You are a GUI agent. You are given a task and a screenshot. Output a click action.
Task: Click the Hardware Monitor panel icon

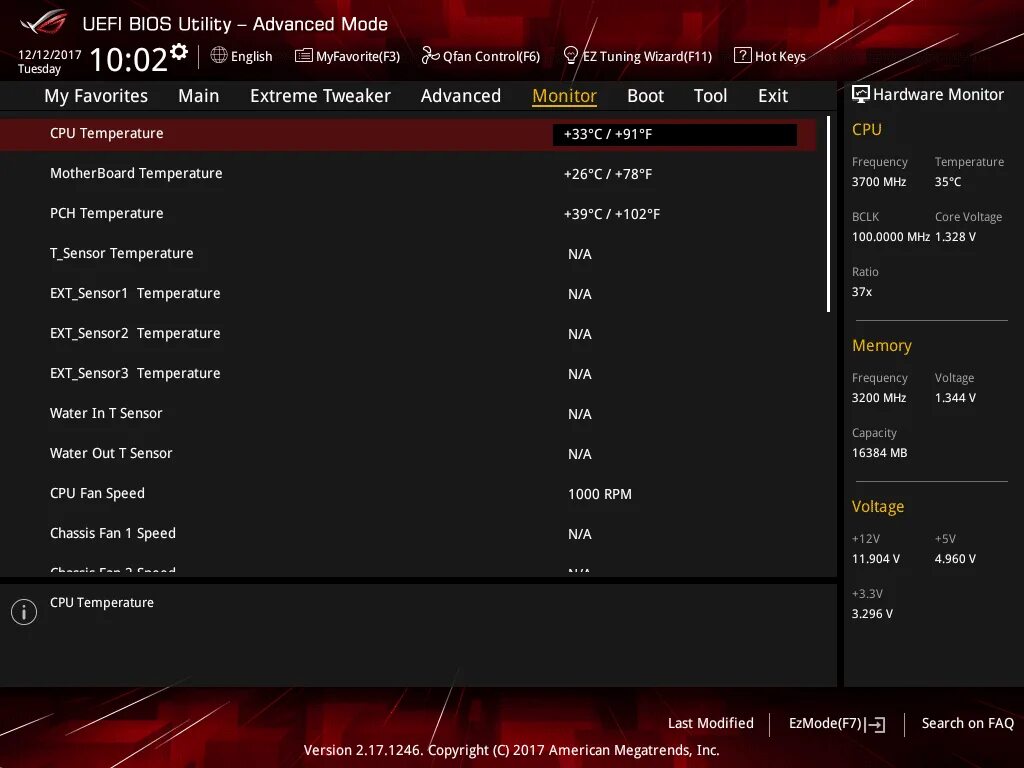[862, 93]
